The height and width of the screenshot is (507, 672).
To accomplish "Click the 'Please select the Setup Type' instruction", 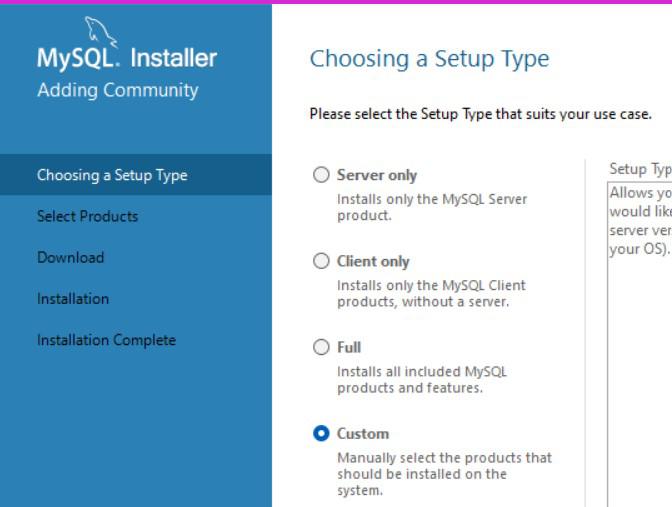I will [480, 114].
